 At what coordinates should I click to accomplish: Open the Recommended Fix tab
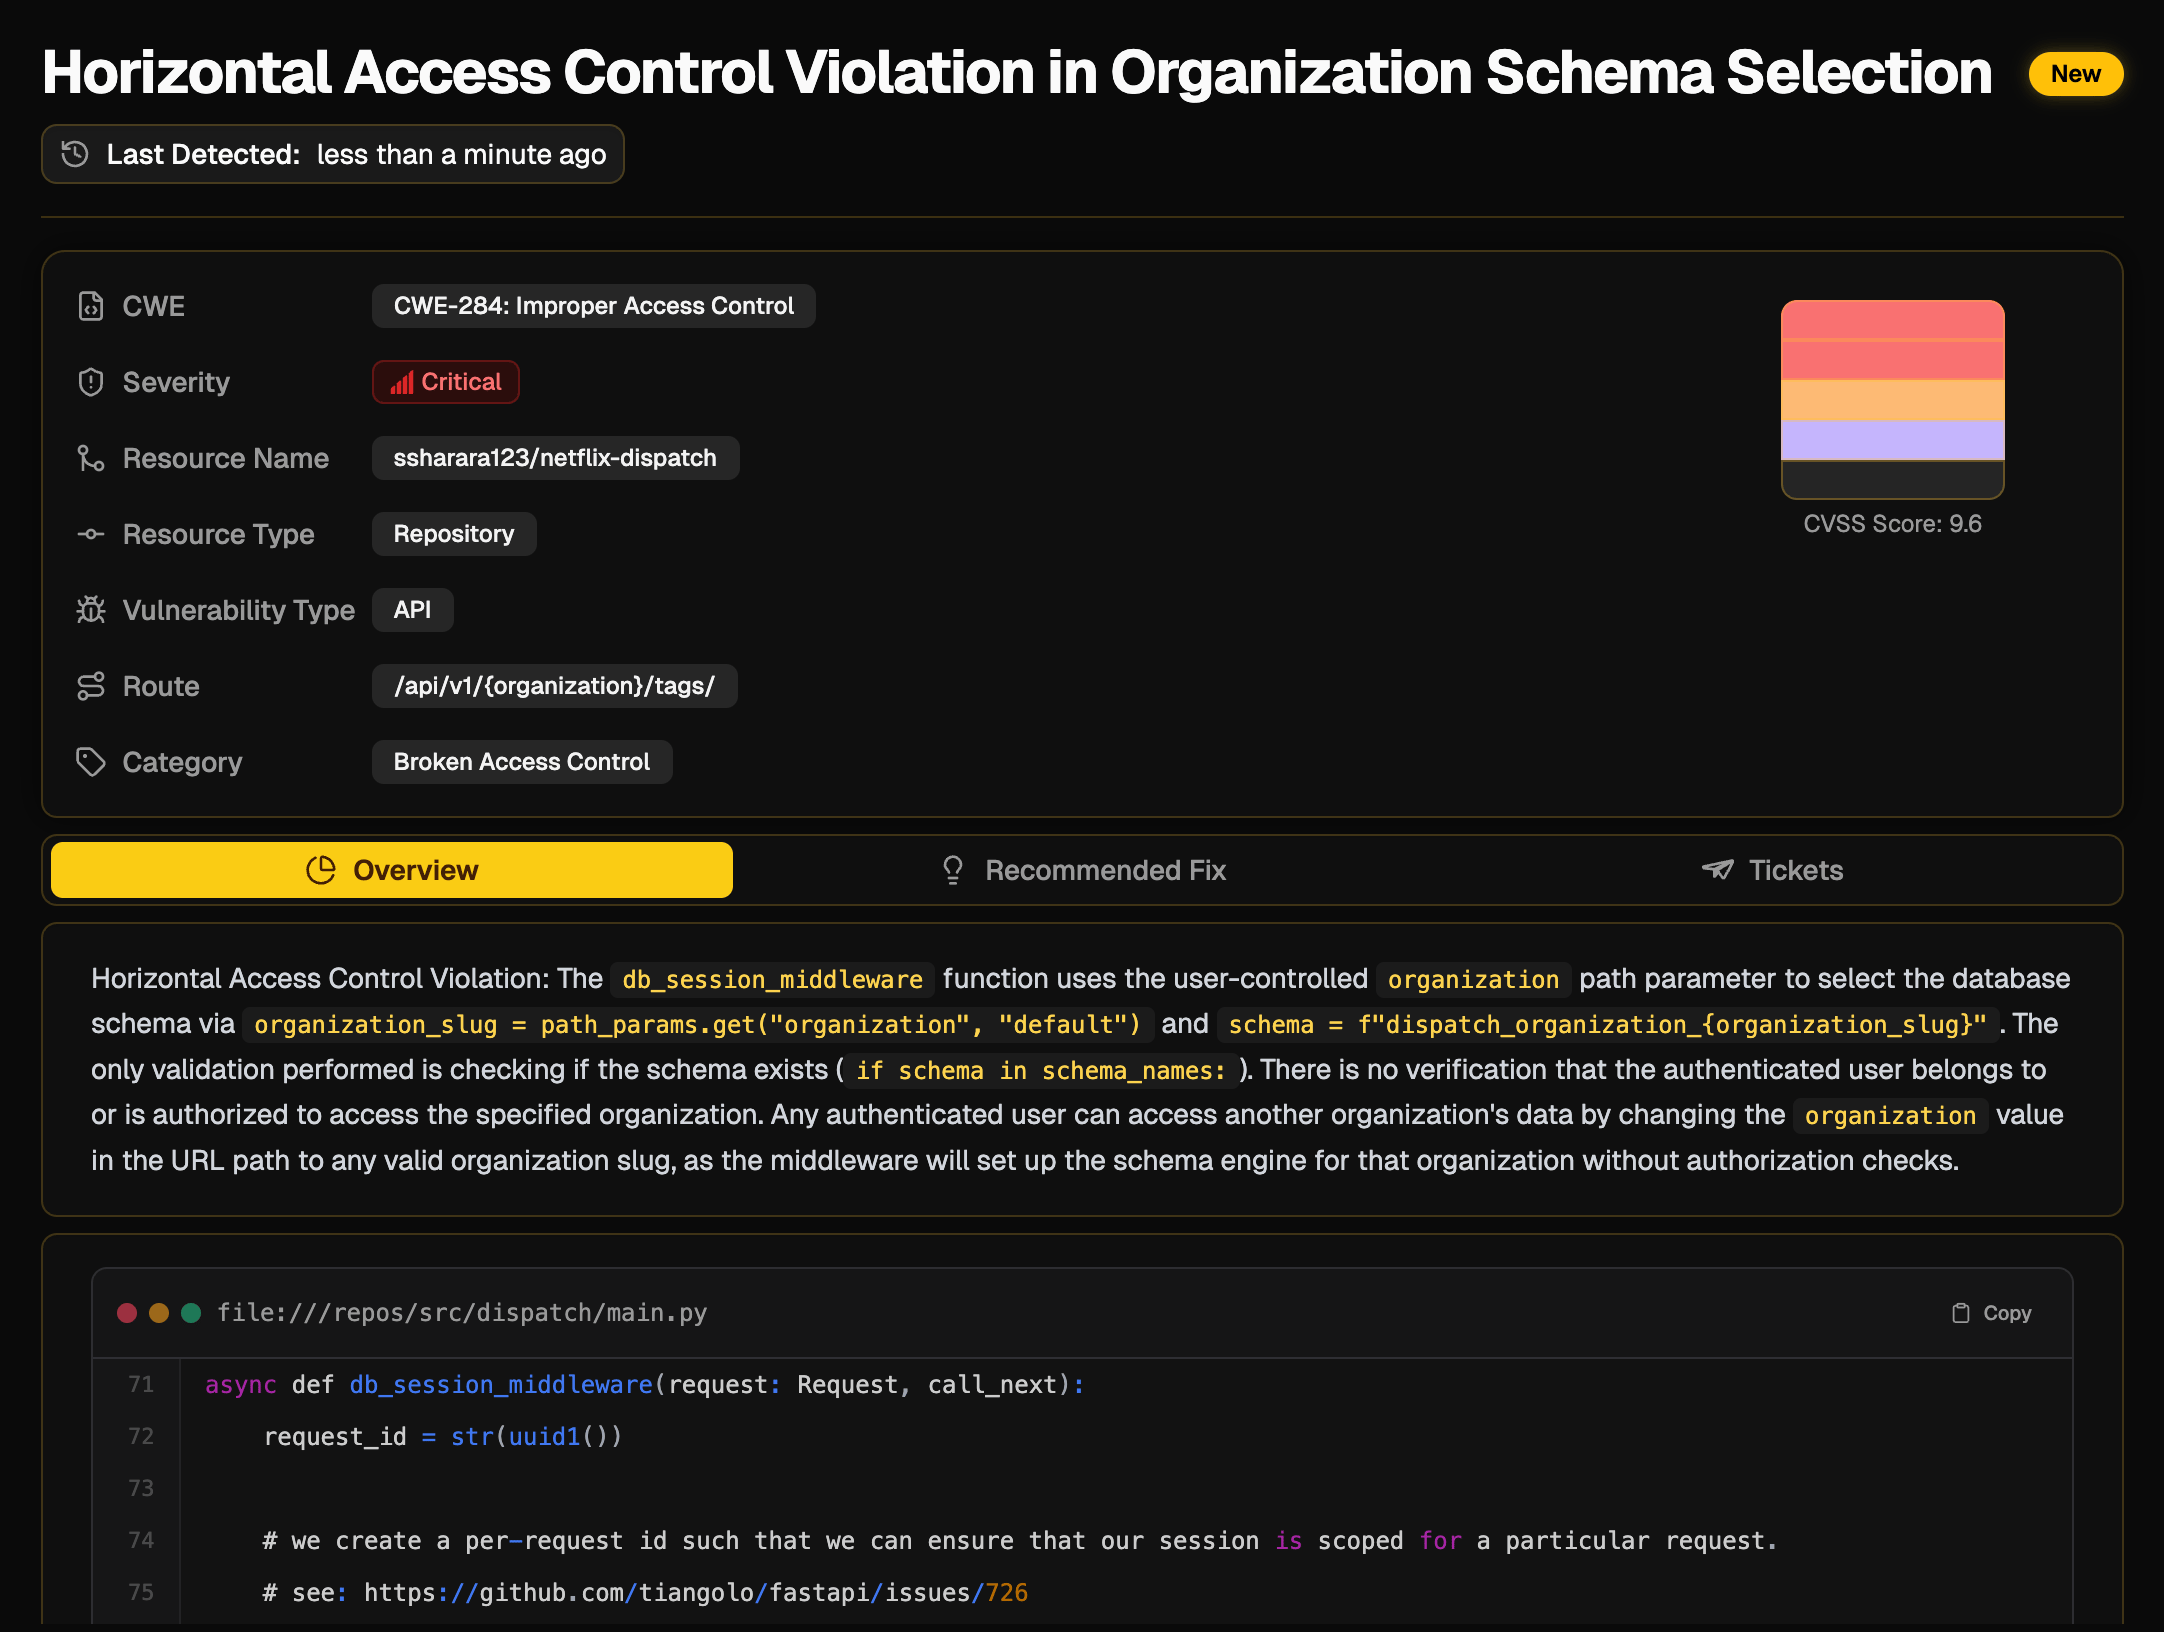point(1084,870)
